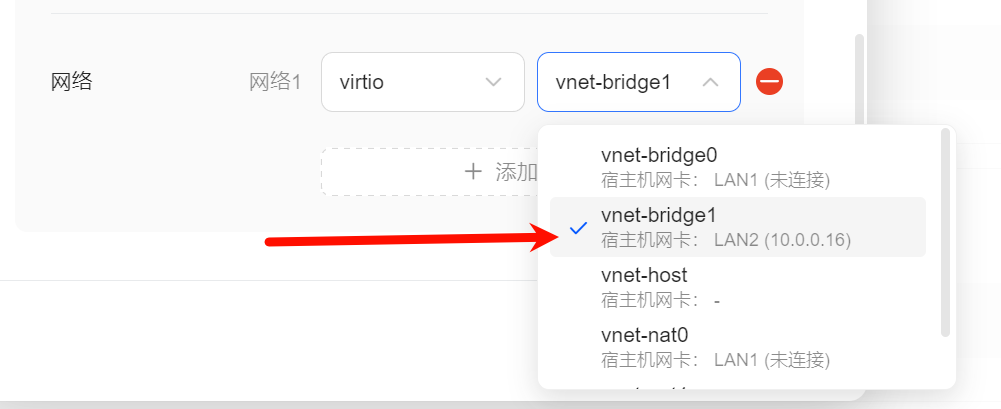Remove 网络1 with the red minus icon
Viewport: 1001px width, 409px height.
(769, 82)
